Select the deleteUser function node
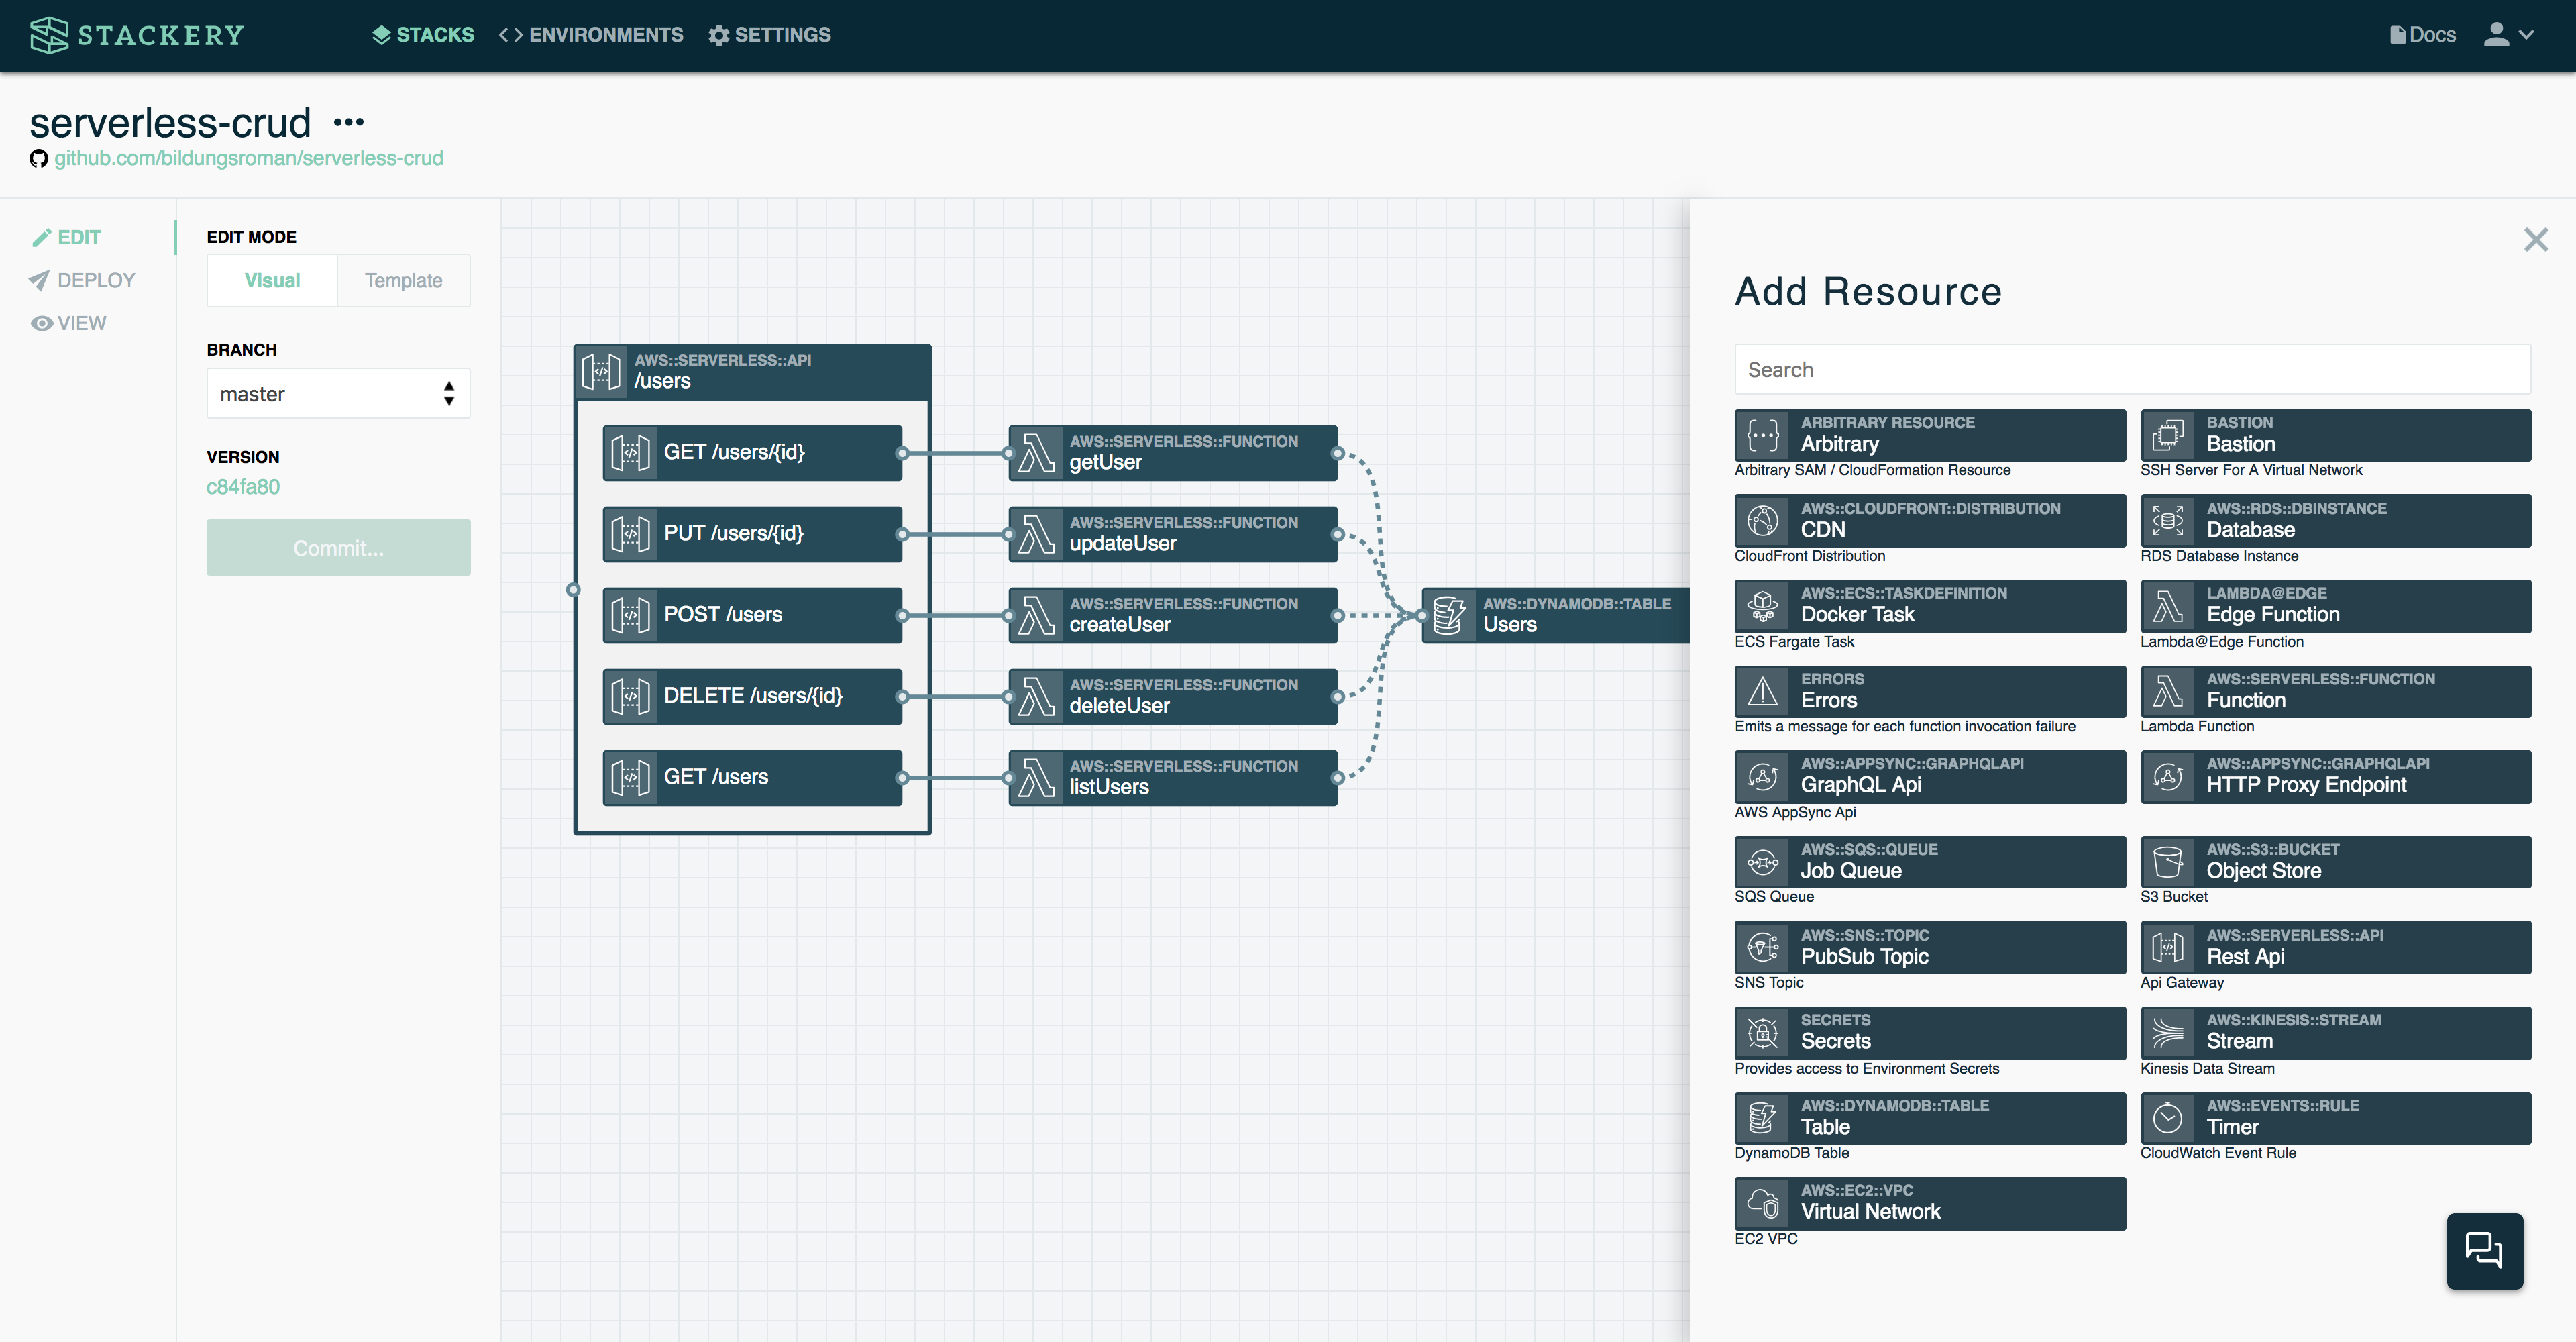Image resolution: width=2576 pixels, height=1342 pixels. (x=1172, y=696)
